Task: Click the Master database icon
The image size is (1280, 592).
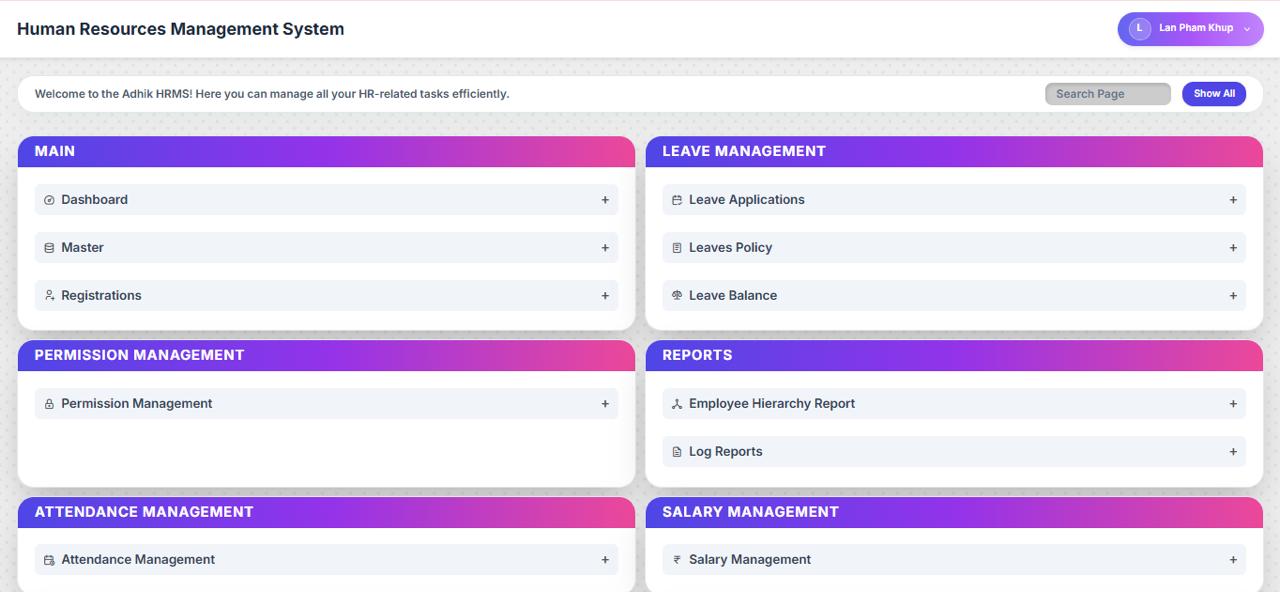Action: coord(49,248)
